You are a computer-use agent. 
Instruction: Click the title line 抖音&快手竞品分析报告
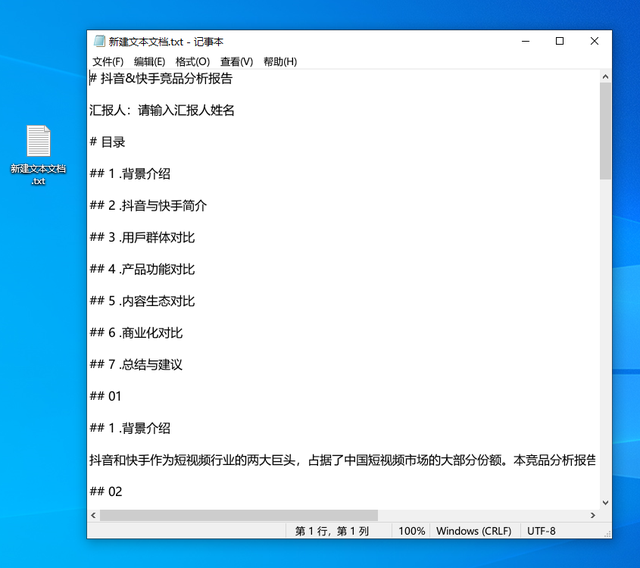161,78
